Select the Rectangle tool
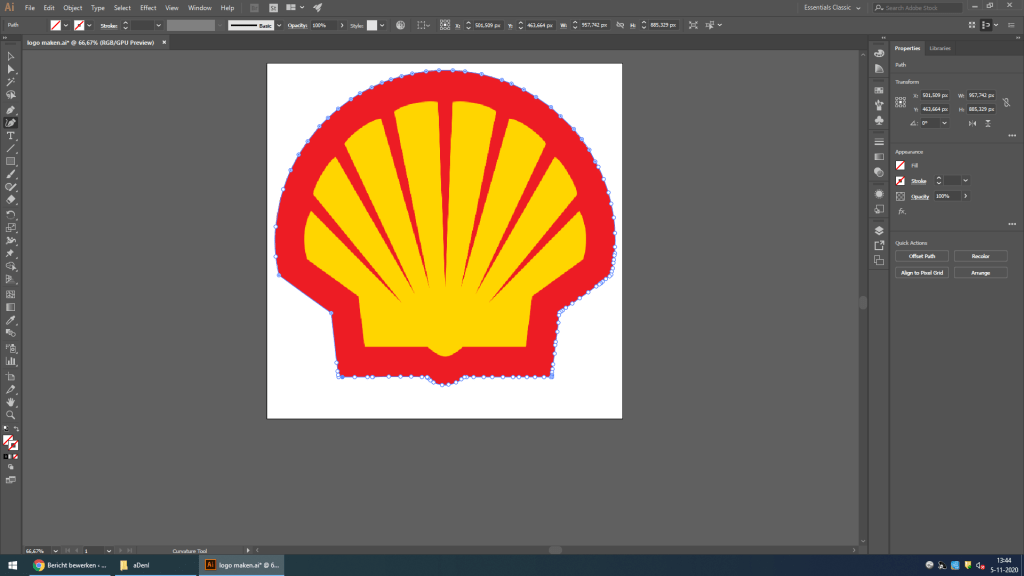The height and width of the screenshot is (576, 1024). tap(11, 161)
